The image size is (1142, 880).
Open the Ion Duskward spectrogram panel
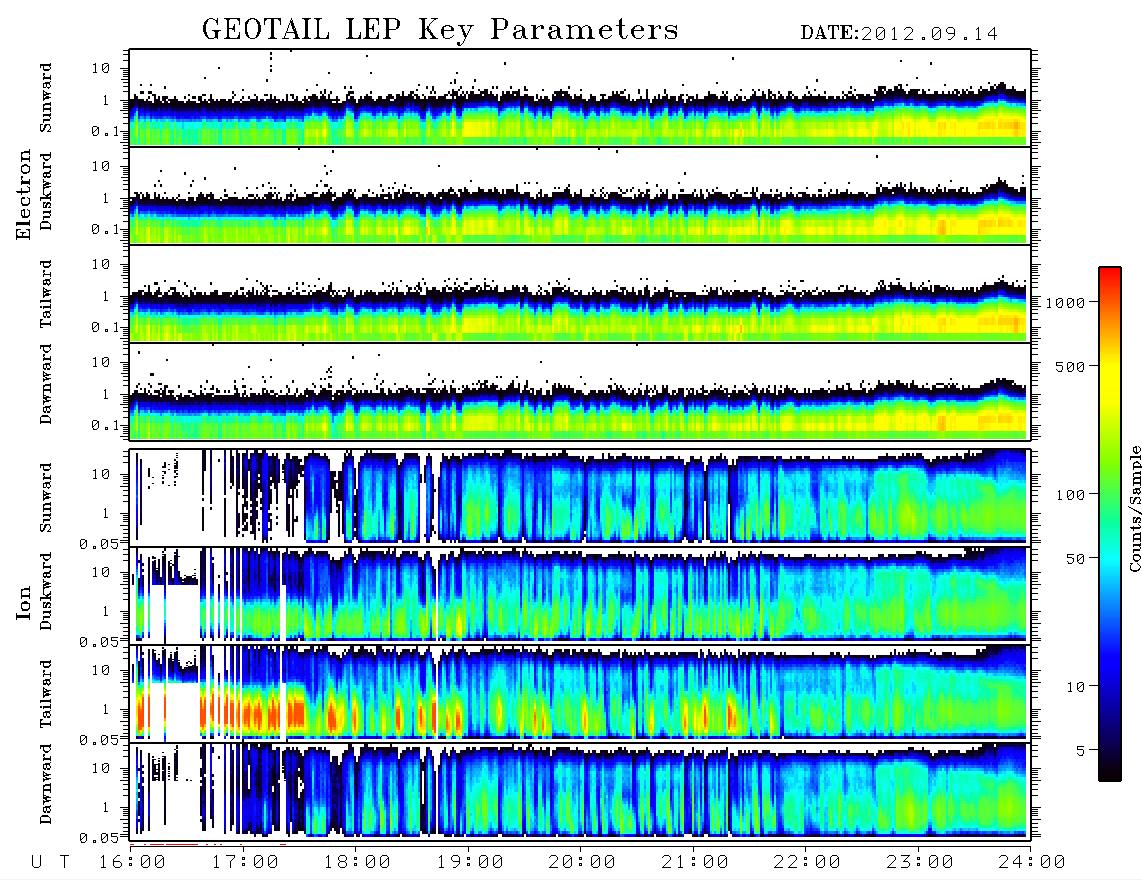click(x=580, y=595)
